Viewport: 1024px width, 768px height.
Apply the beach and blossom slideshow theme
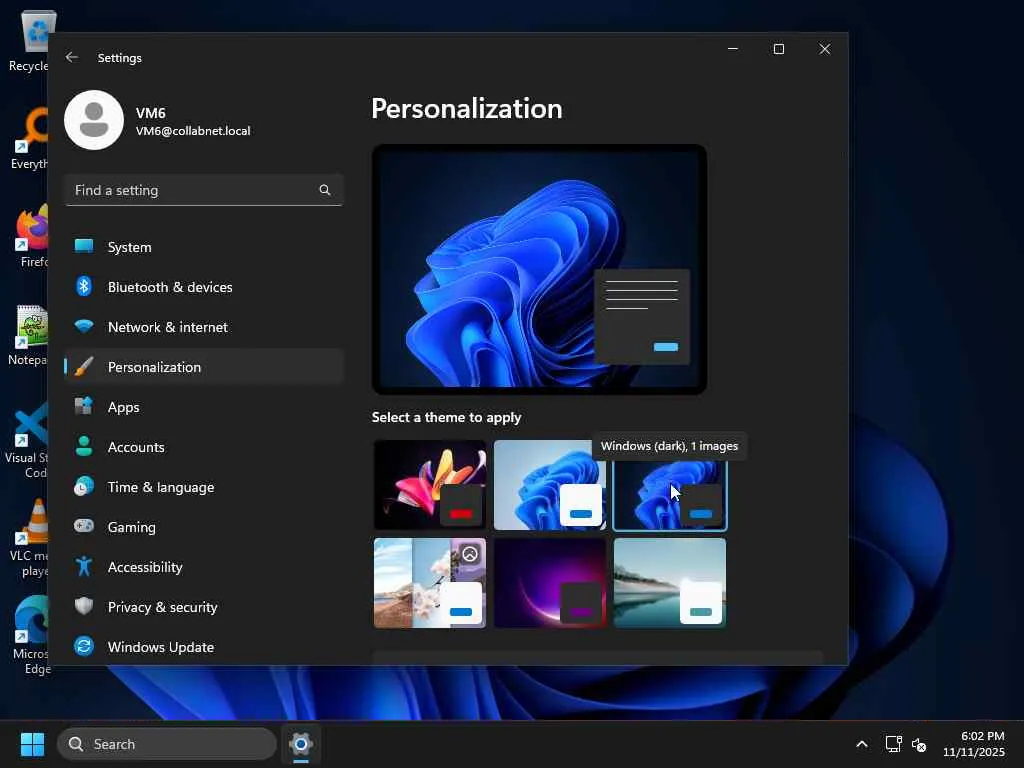click(430, 583)
